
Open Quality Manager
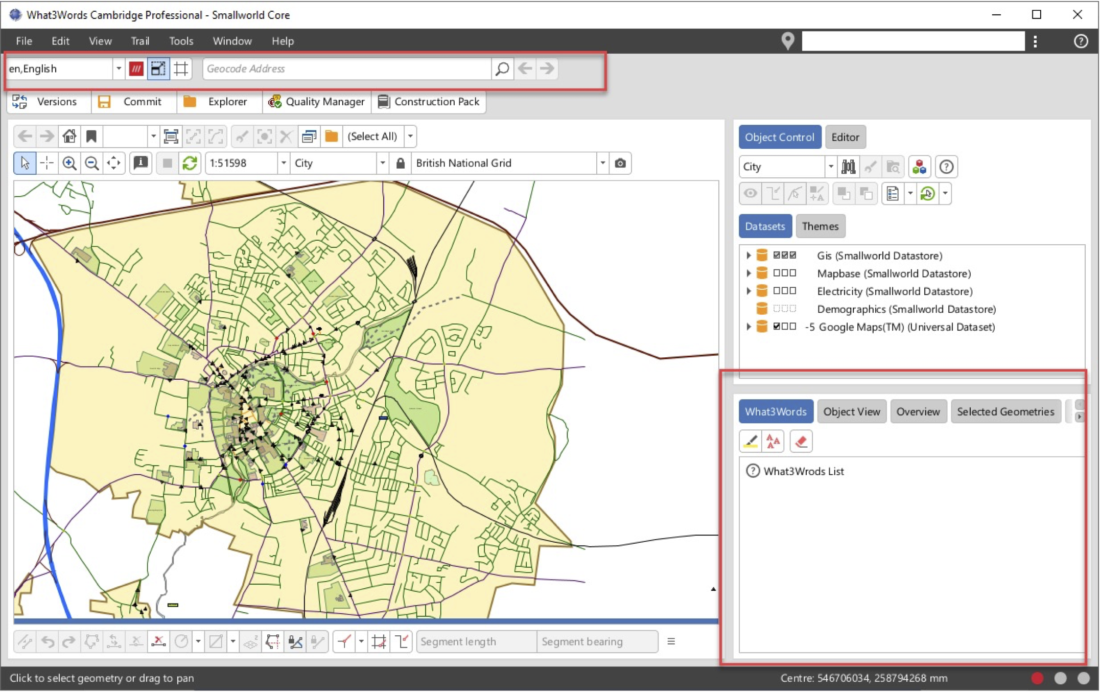click(x=317, y=102)
